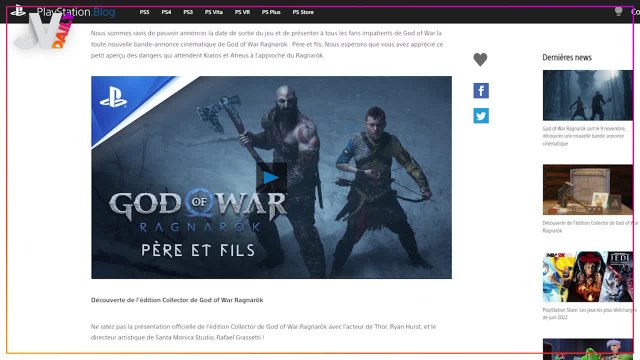Open the PlayStation.Blog home link

[76, 12]
